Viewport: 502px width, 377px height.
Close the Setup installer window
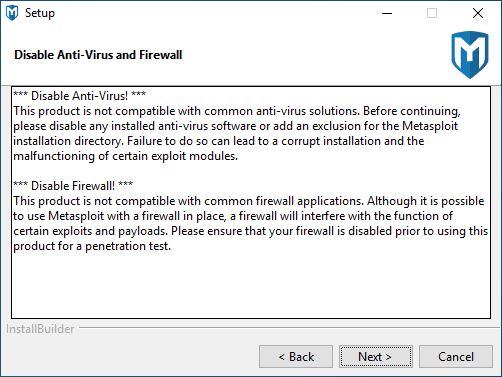478,13
